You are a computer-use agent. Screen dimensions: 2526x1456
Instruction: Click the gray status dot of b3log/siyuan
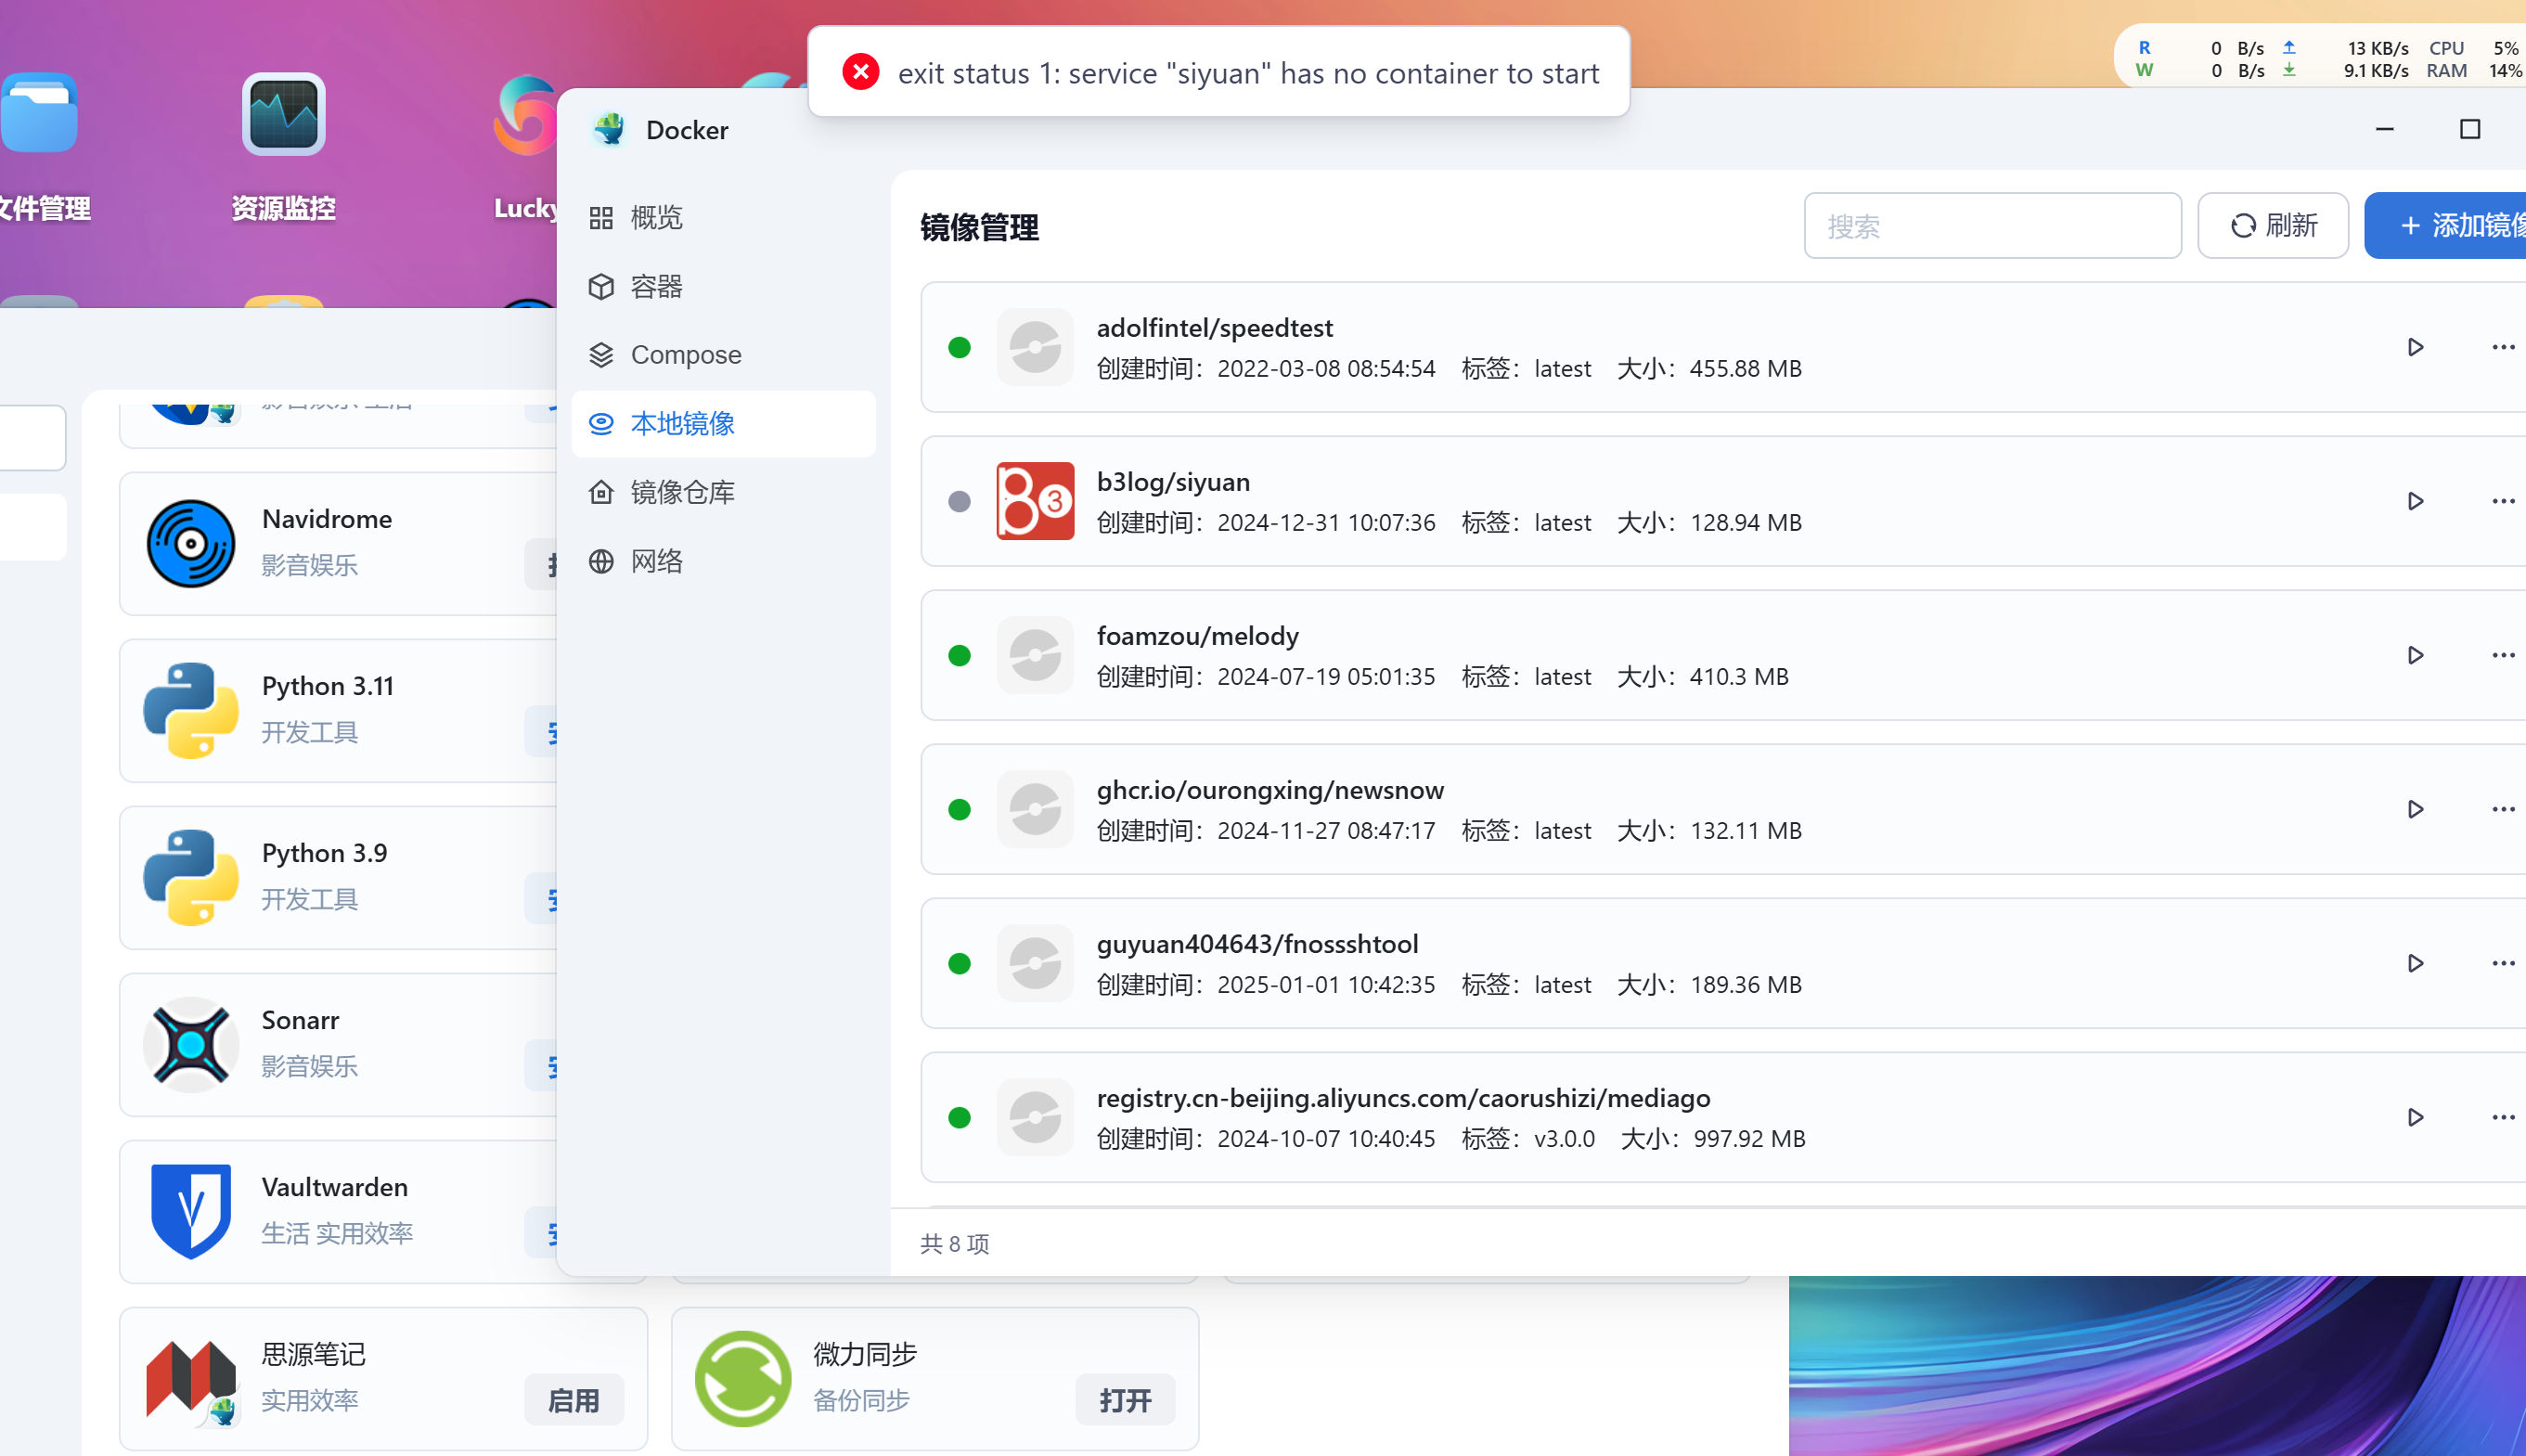pyautogui.click(x=959, y=501)
